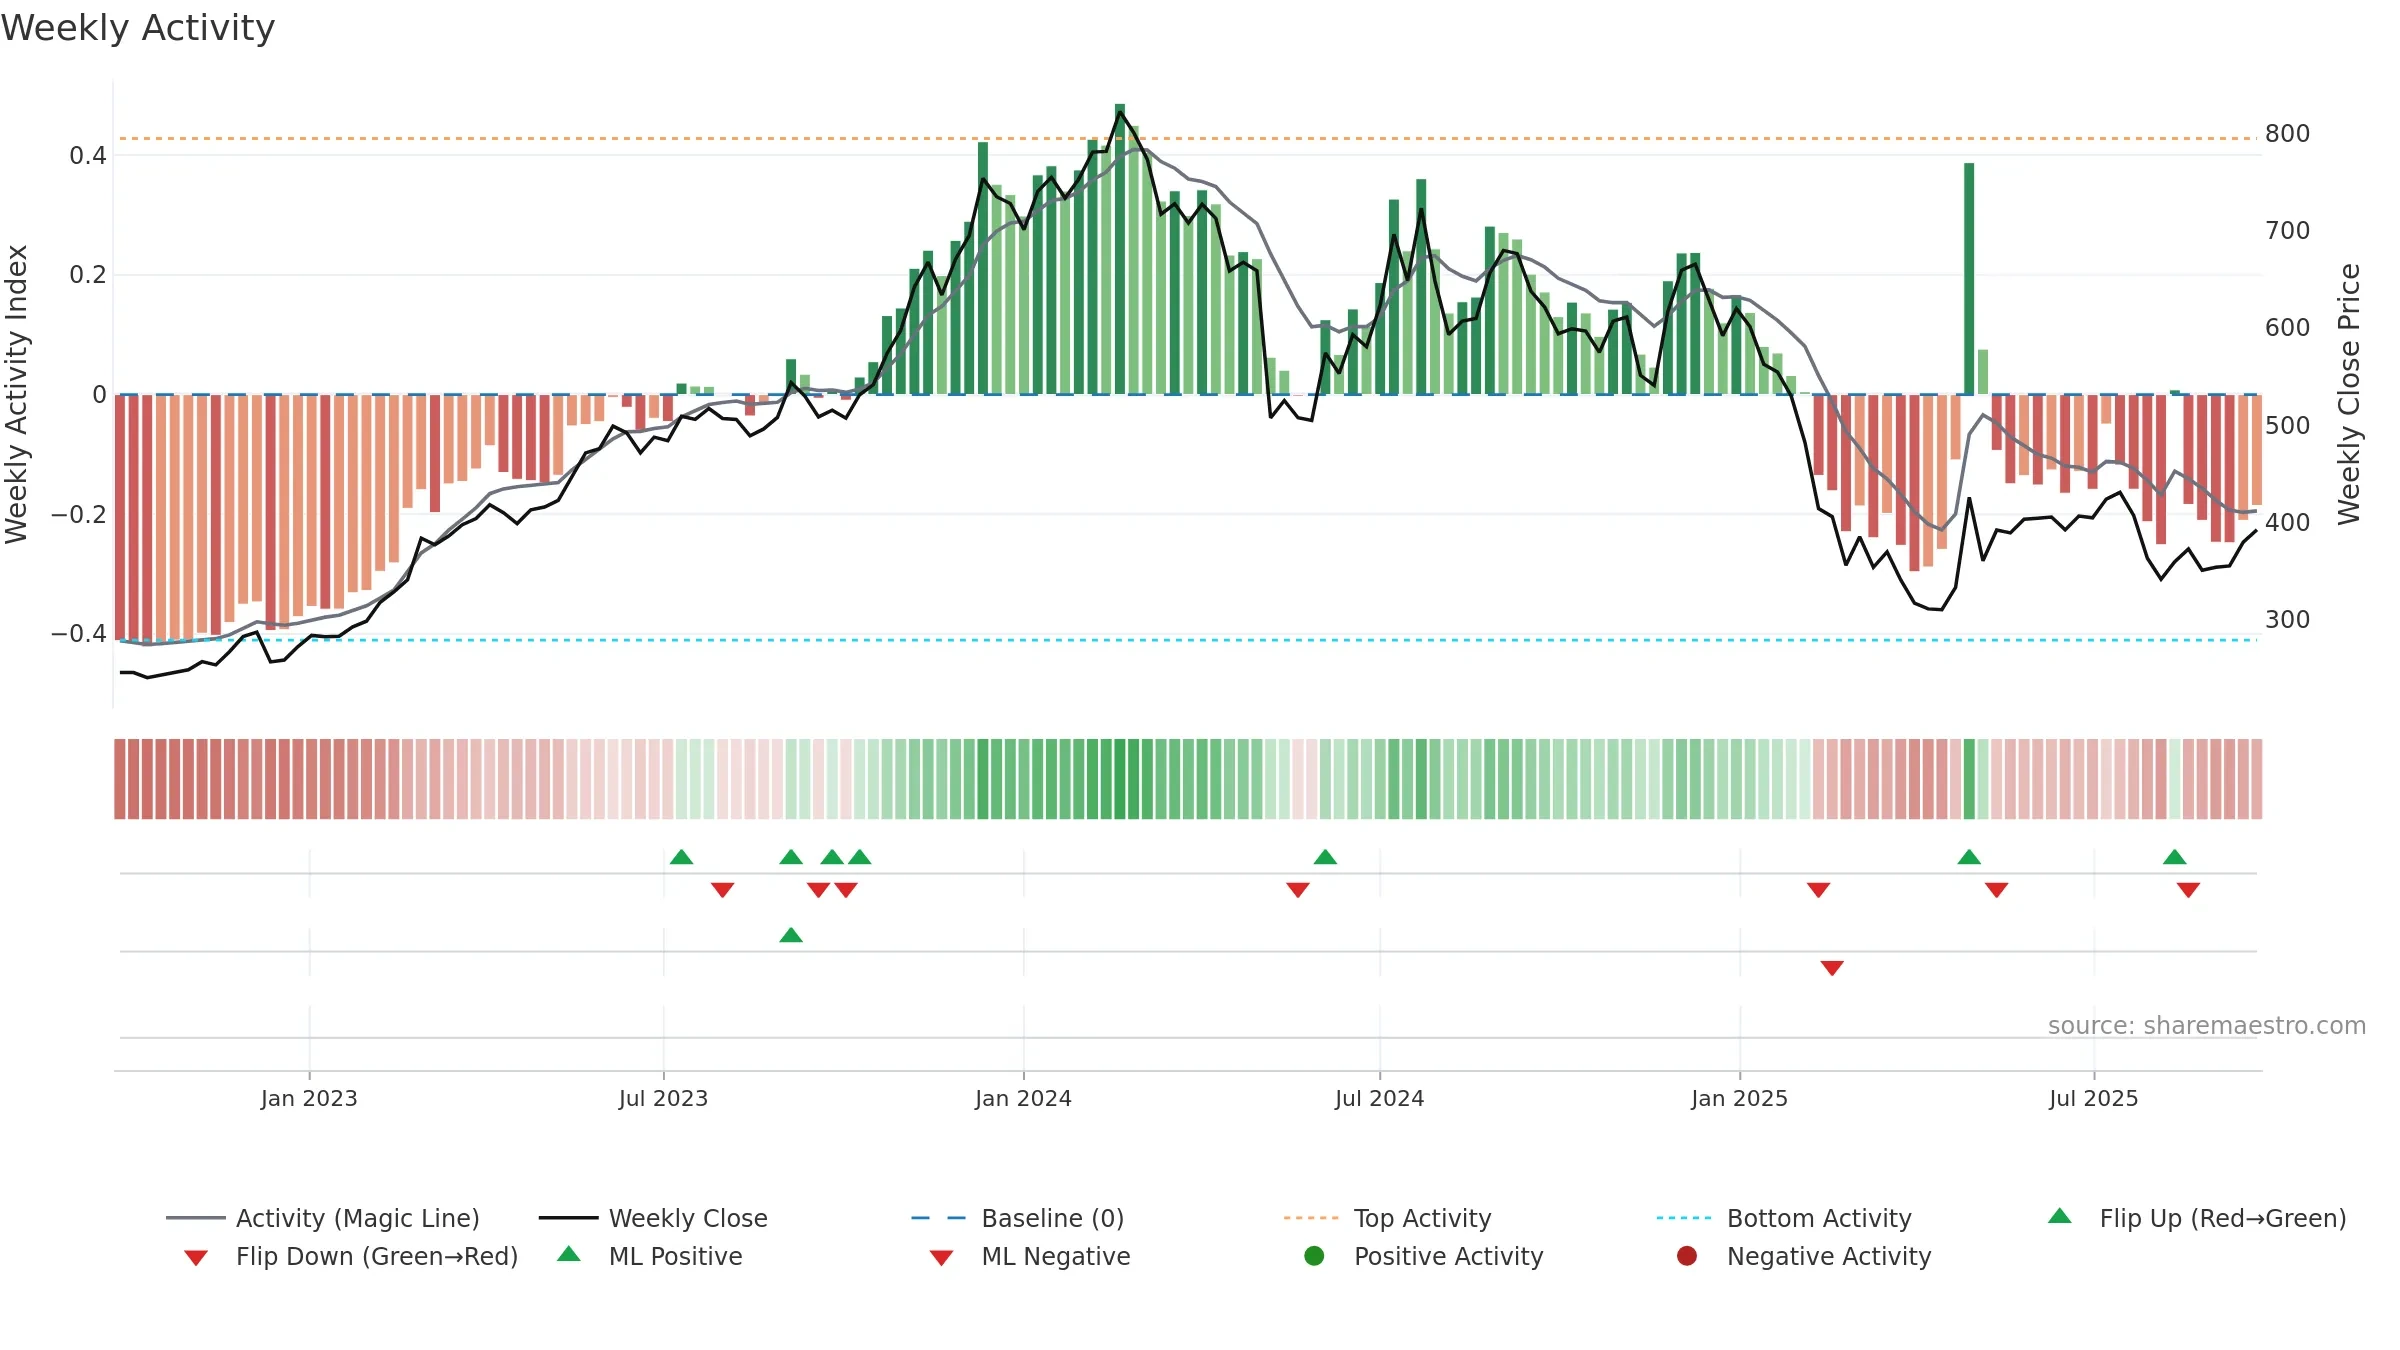
Task: Click the 0.4 activity tick label
Action: (x=88, y=155)
